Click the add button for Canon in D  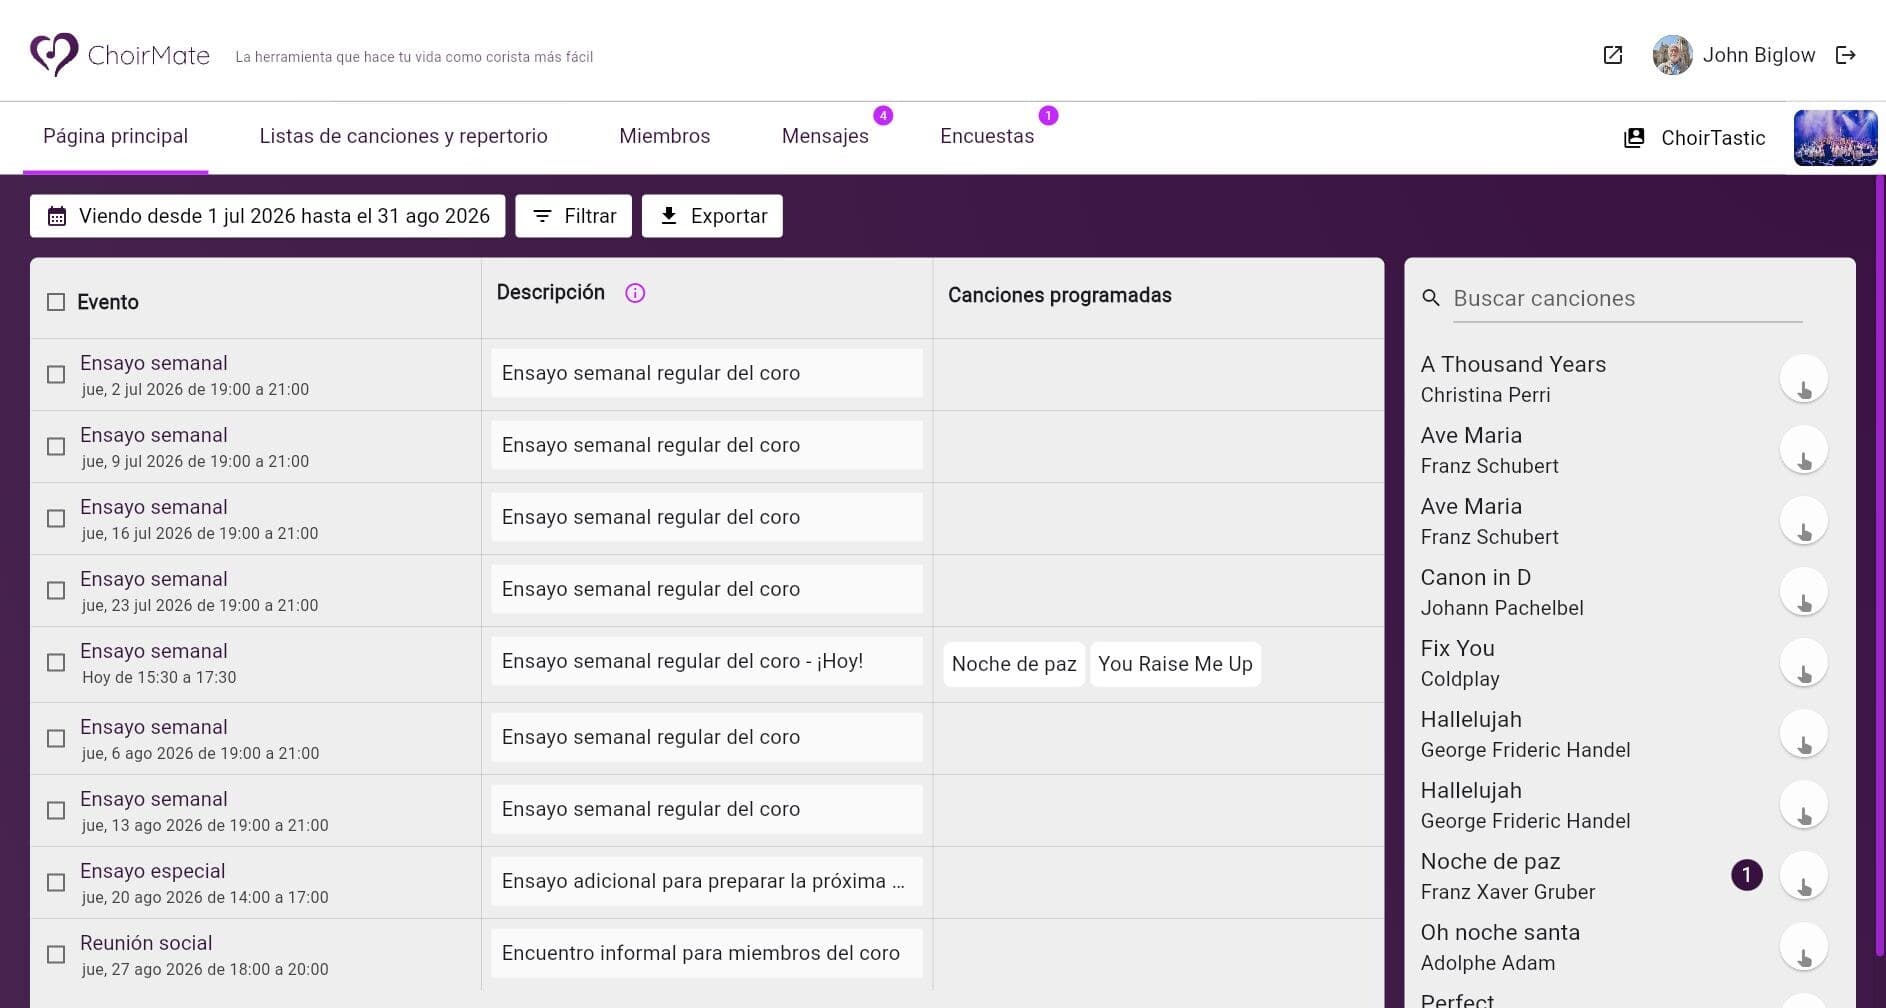point(1804,592)
